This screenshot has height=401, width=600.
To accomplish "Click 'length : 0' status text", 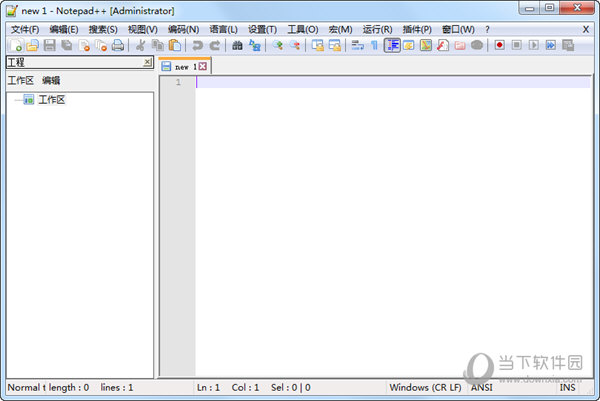I will click(69, 388).
